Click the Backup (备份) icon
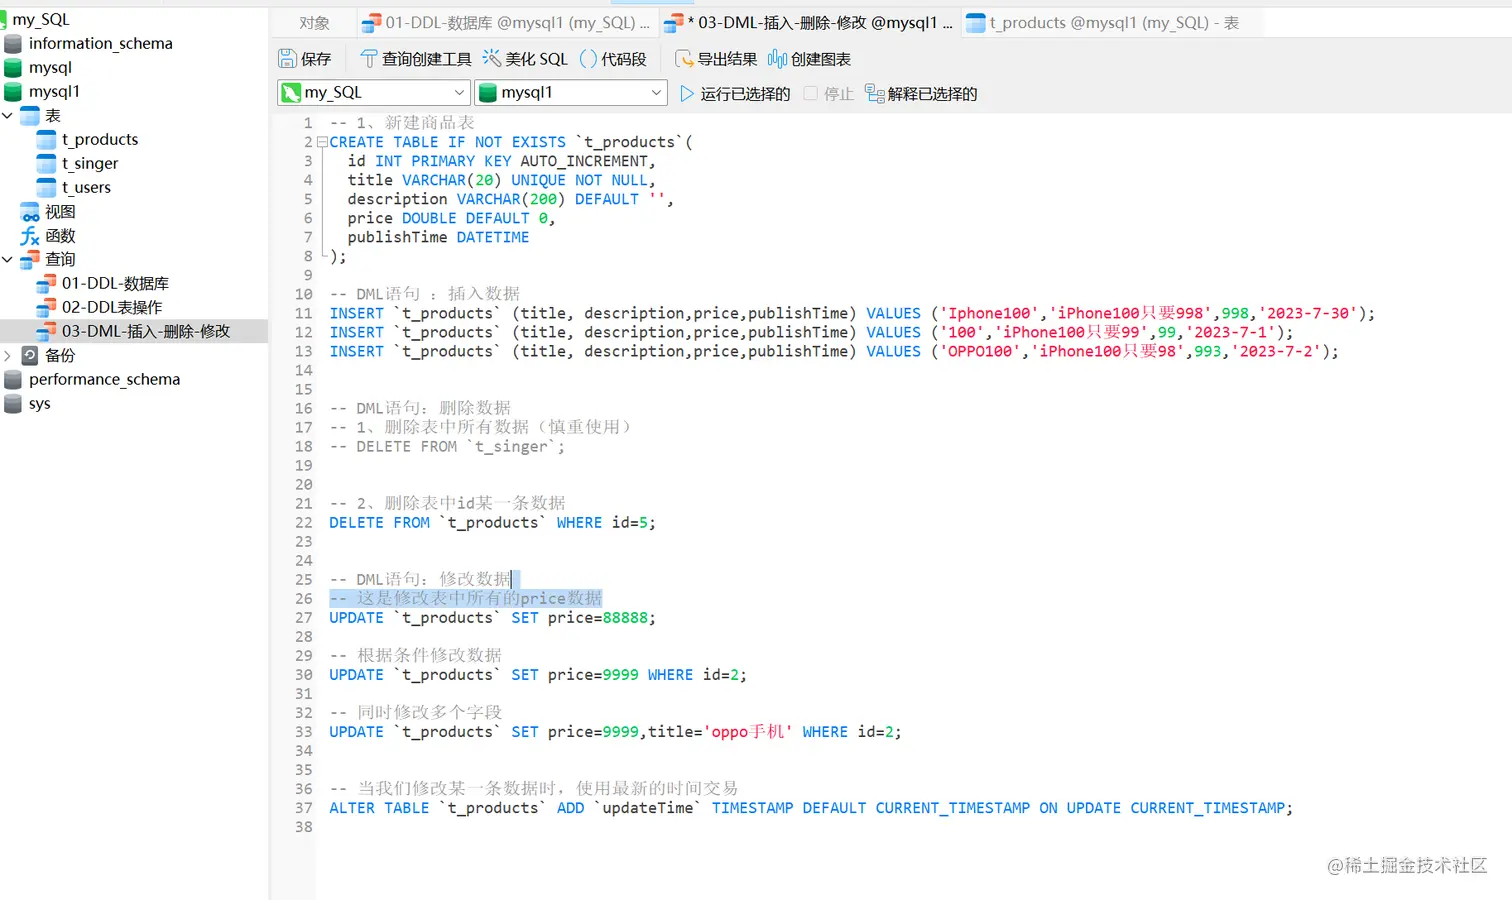Image resolution: width=1512 pixels, height=900 pixels. click(x=30, y=355)
